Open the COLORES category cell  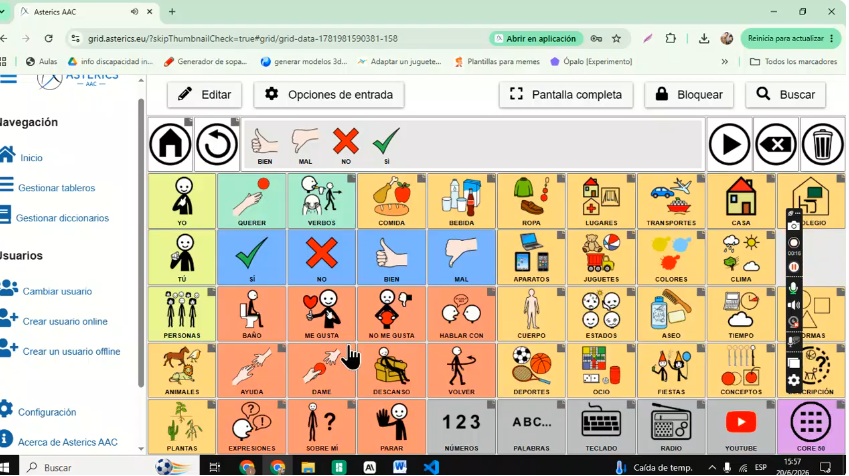click(x=671, y=257)
